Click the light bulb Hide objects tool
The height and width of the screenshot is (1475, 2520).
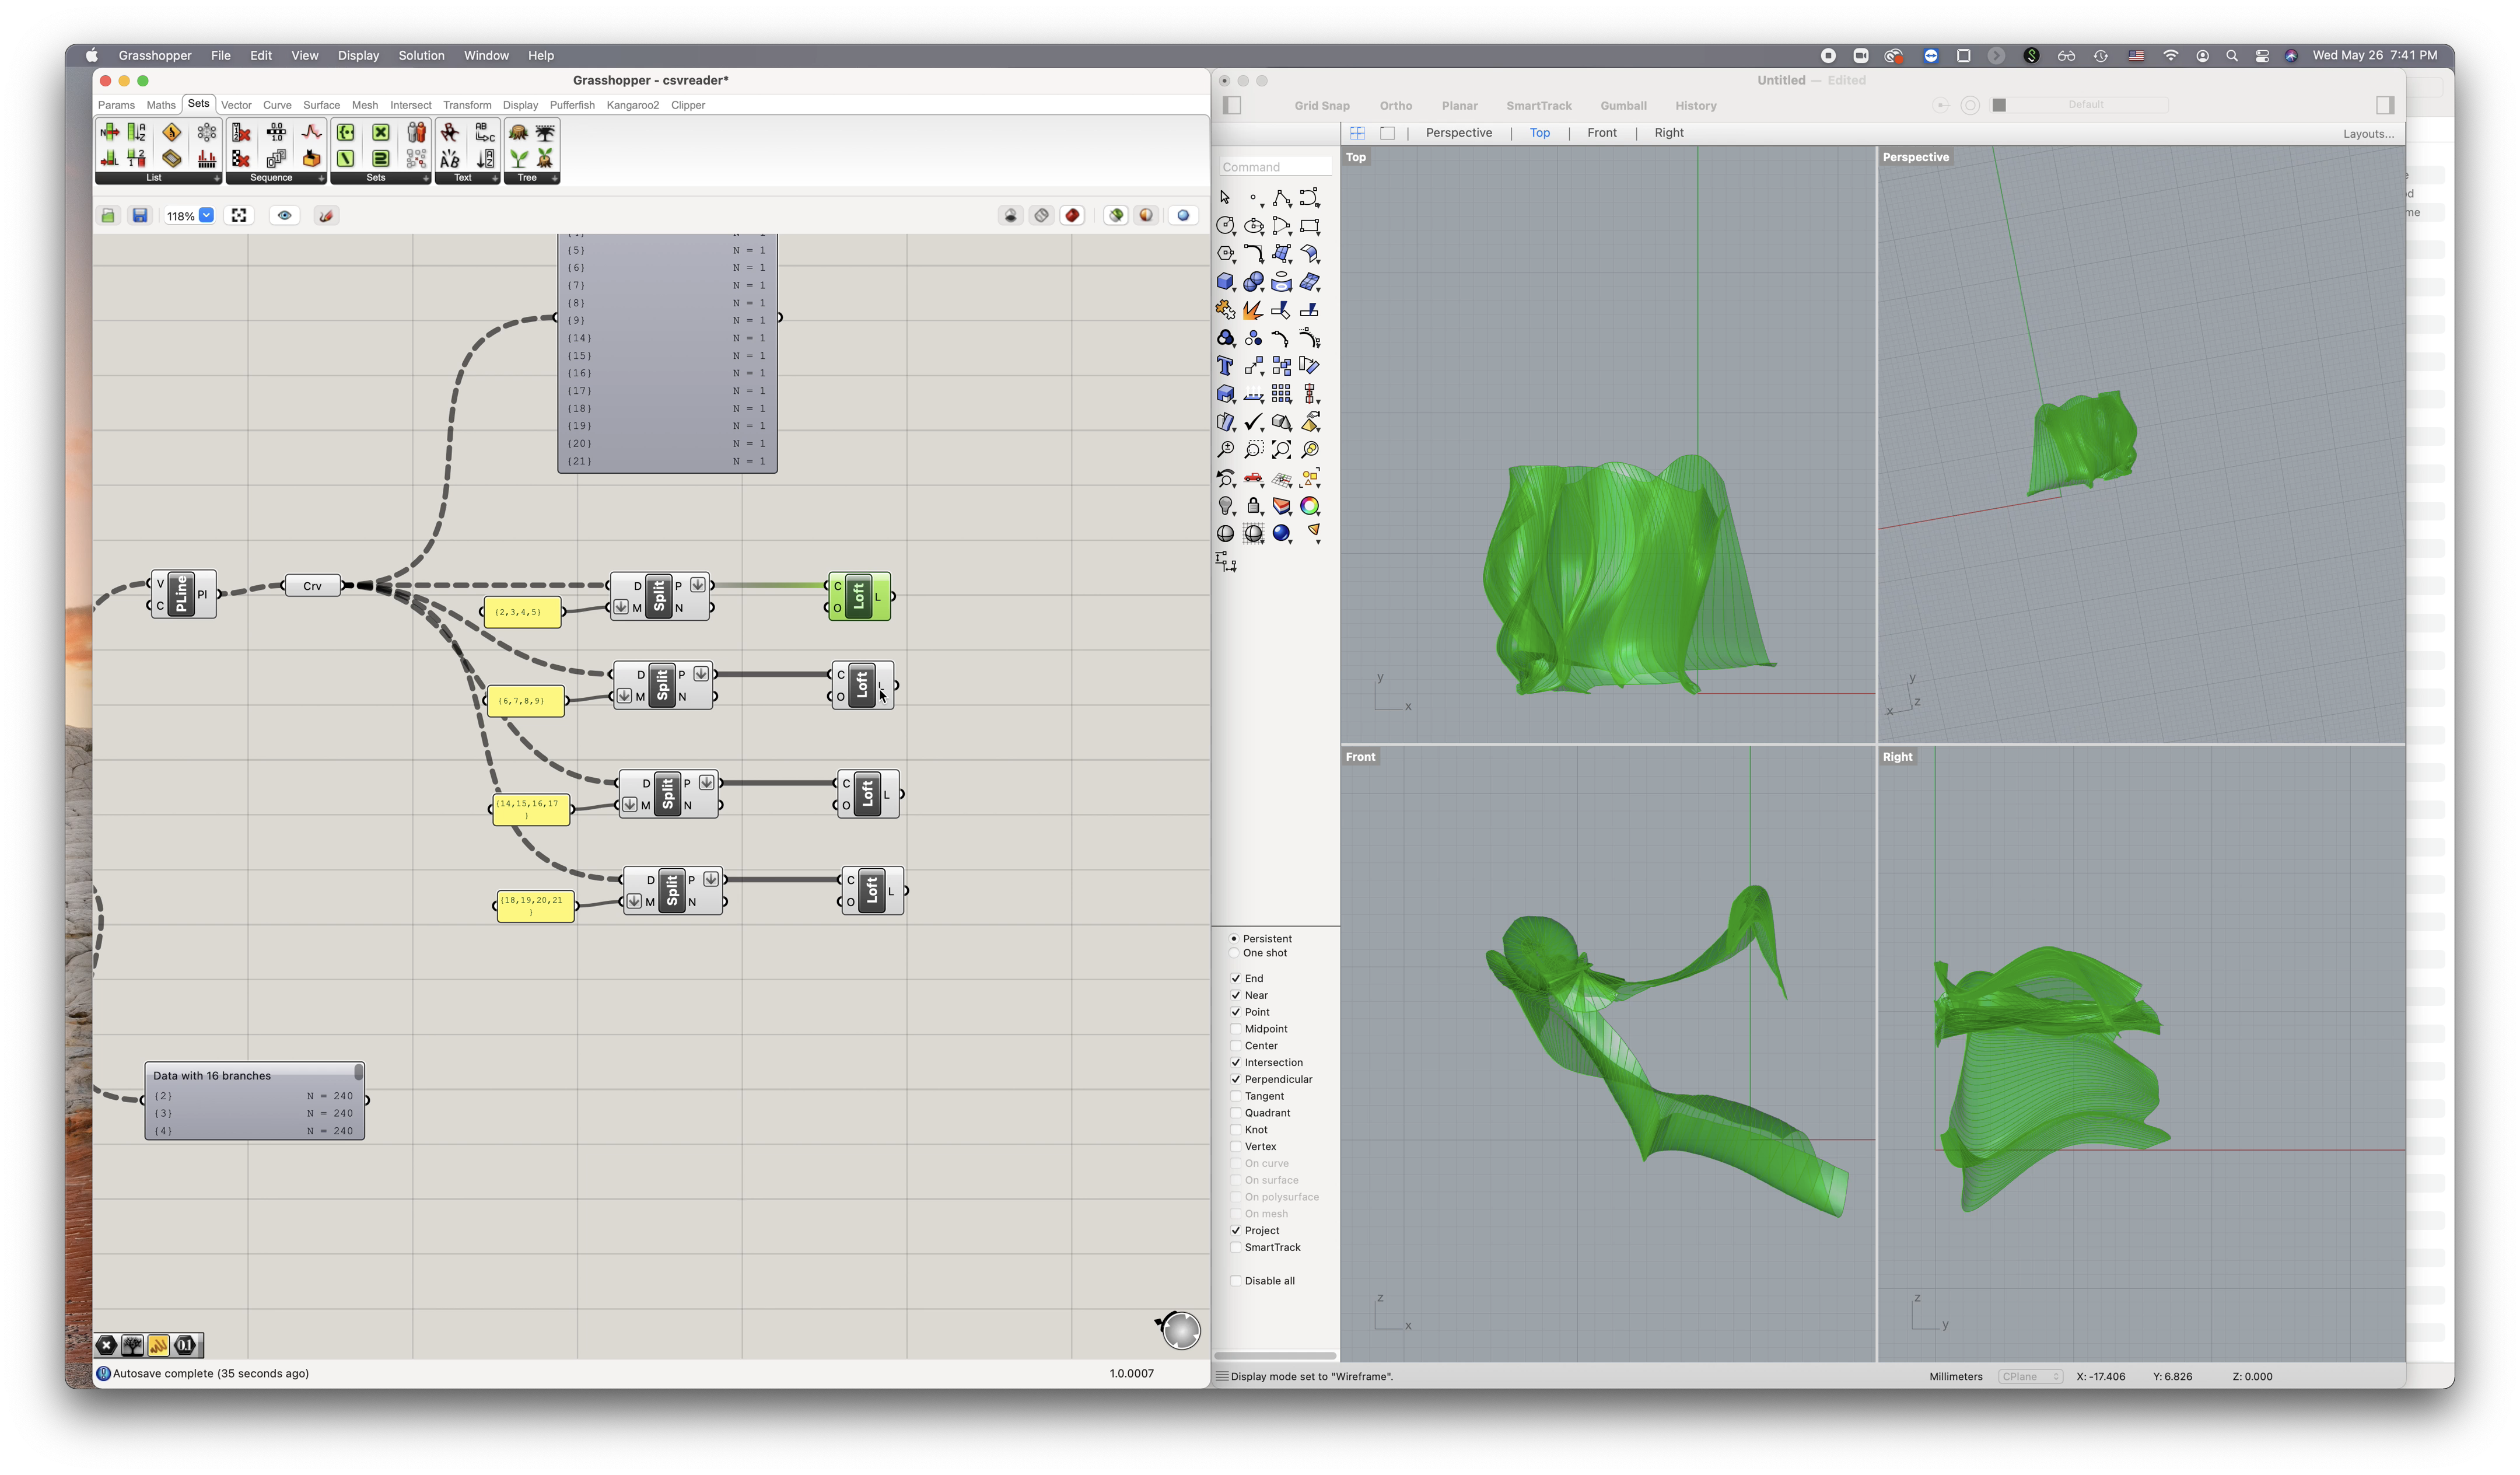[x=1225, y=506]
